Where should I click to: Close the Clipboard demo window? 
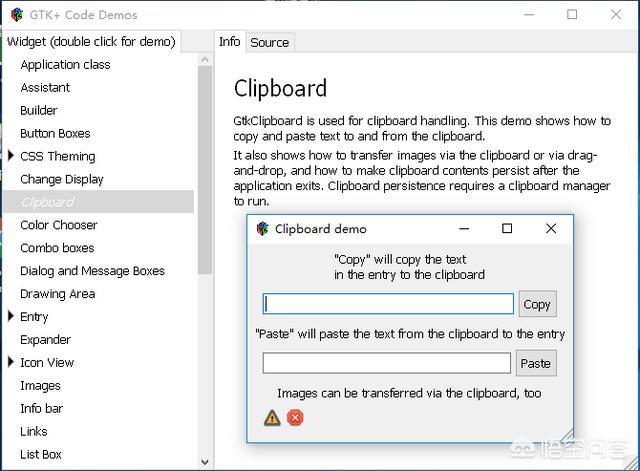click(551, 229)
